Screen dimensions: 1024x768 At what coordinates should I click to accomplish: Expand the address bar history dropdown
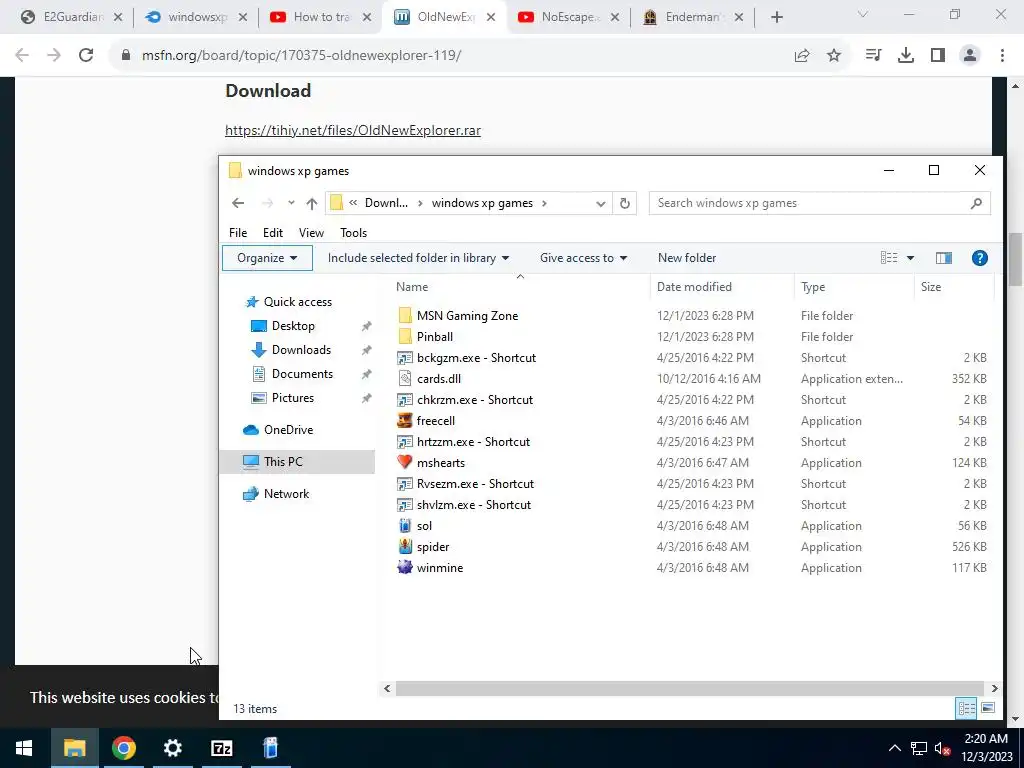(x=600, y=204)
